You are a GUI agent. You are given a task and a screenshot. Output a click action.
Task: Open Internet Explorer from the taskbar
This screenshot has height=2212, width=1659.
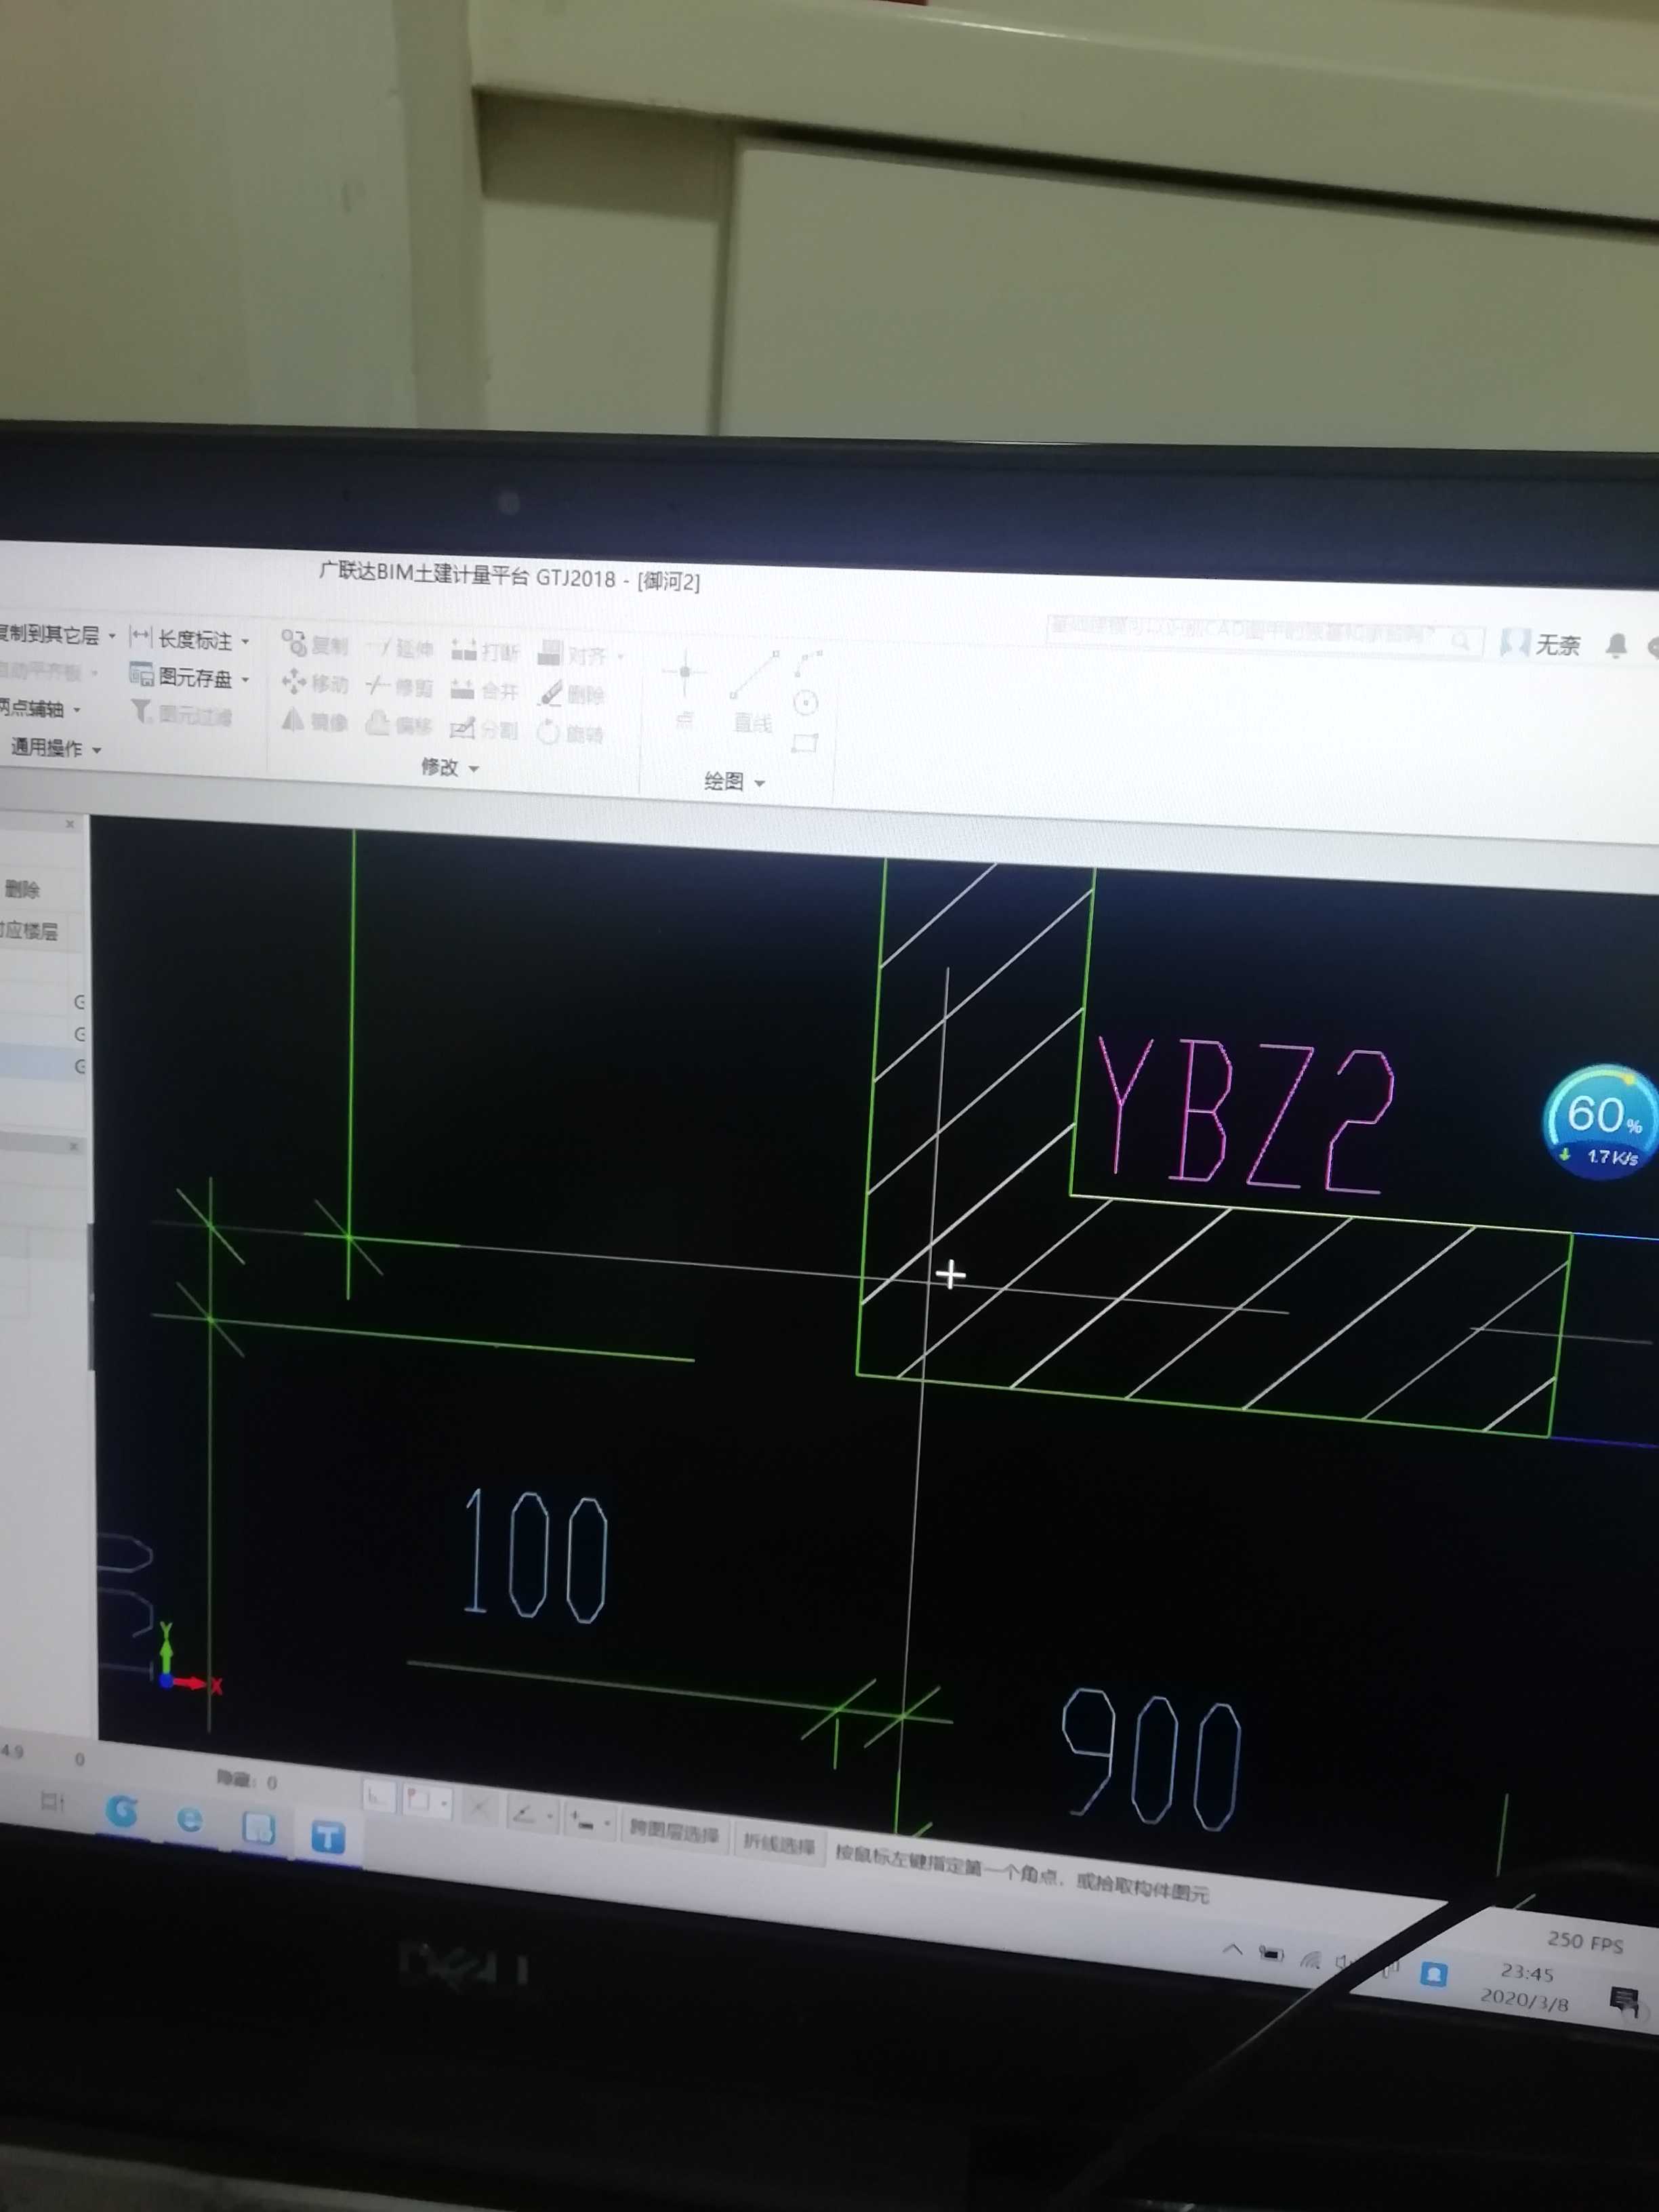[190, 1819]
